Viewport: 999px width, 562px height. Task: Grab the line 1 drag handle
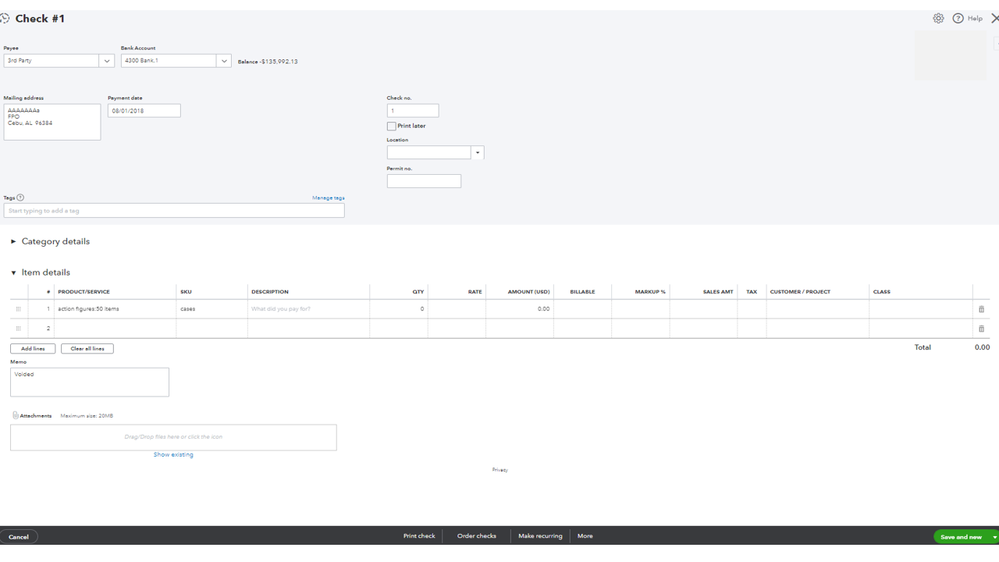pyautogui.click(x=18, y=309)
